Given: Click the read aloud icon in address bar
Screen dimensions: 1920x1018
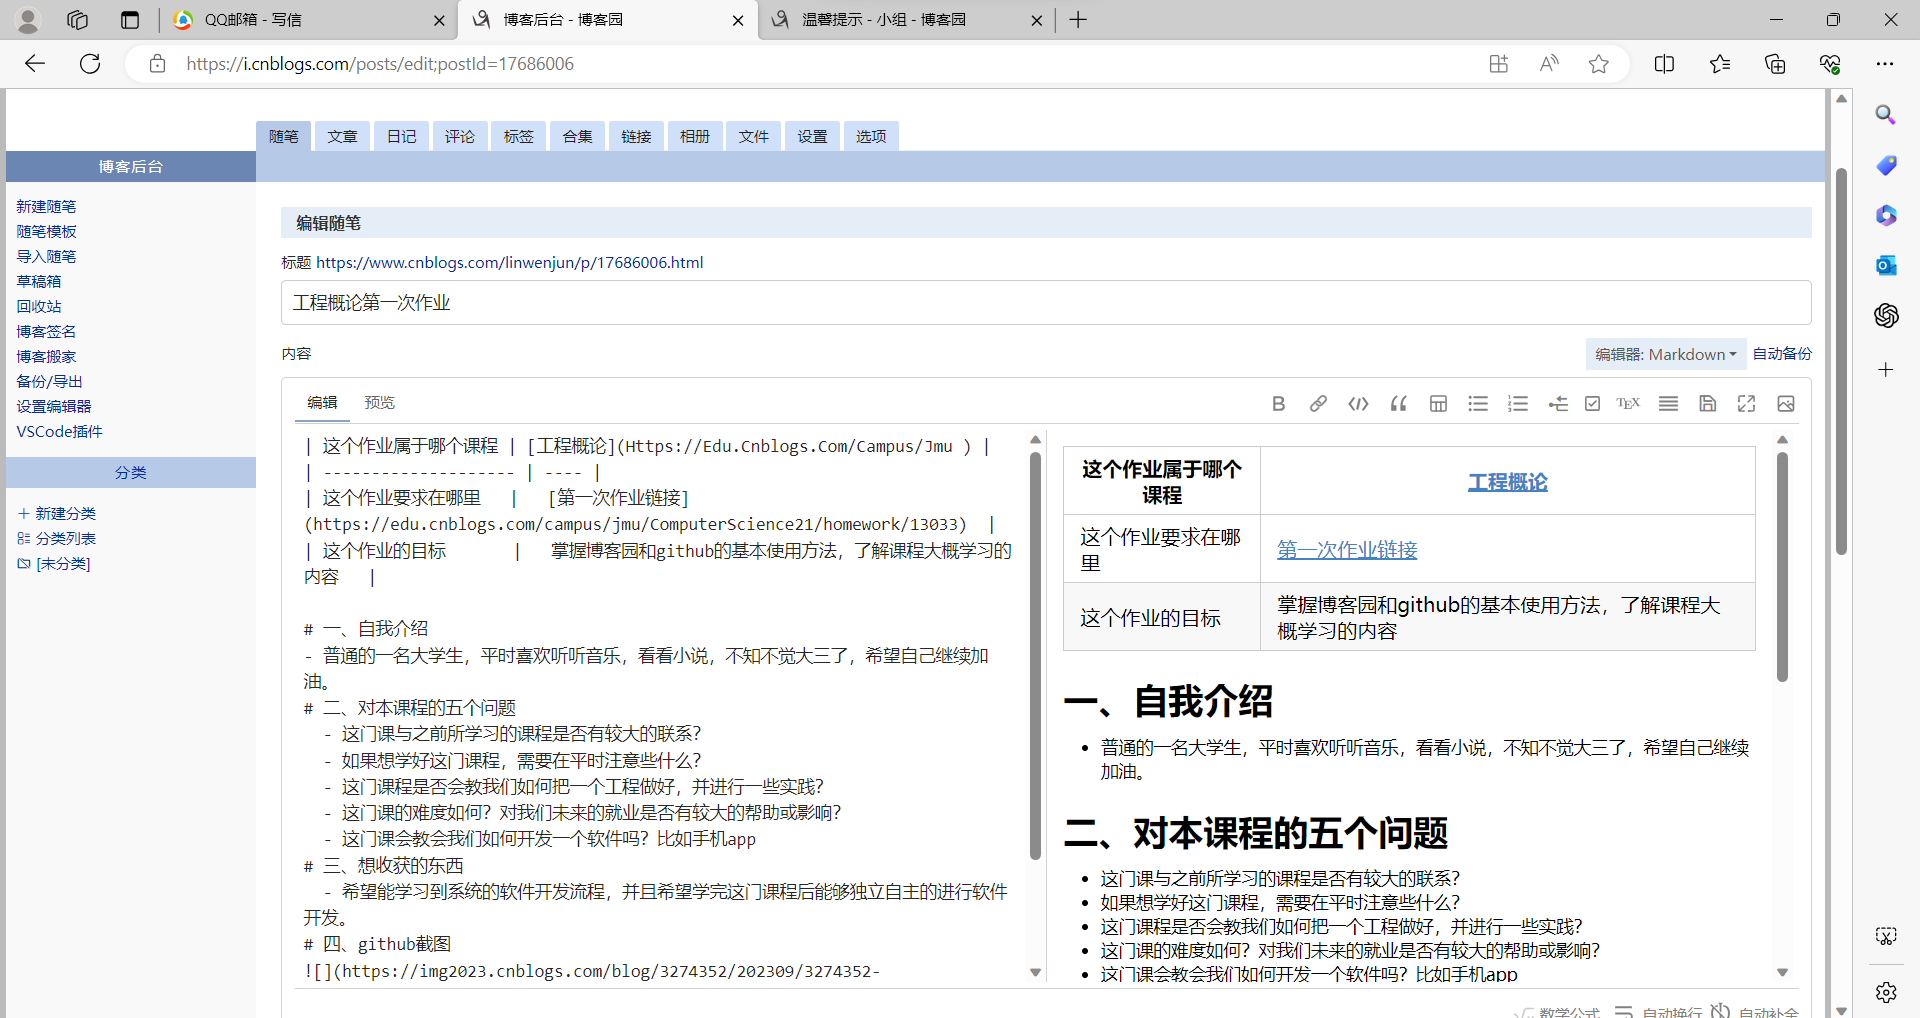Looking at the screenshot, I should (1548, 64).
